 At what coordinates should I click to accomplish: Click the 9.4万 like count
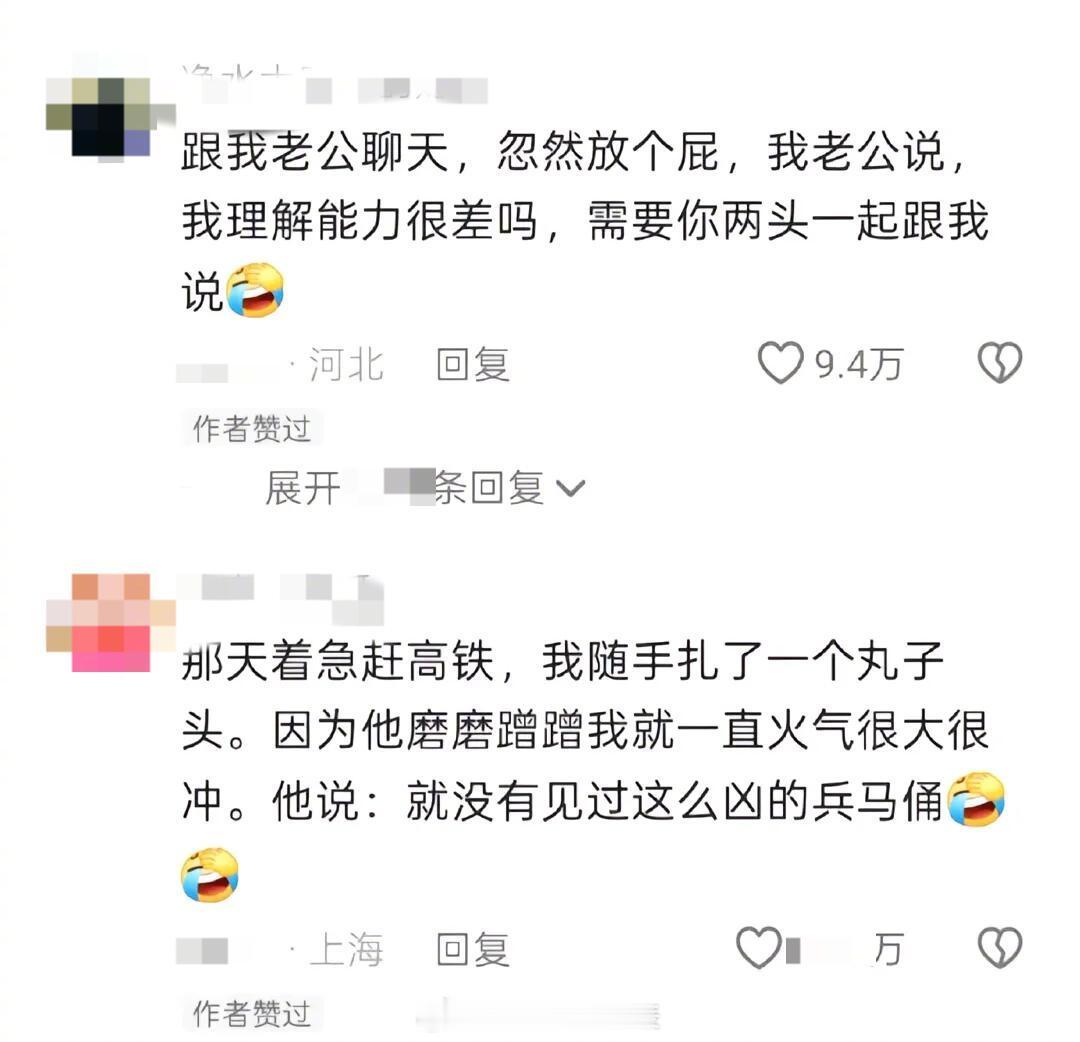point(859,364)
